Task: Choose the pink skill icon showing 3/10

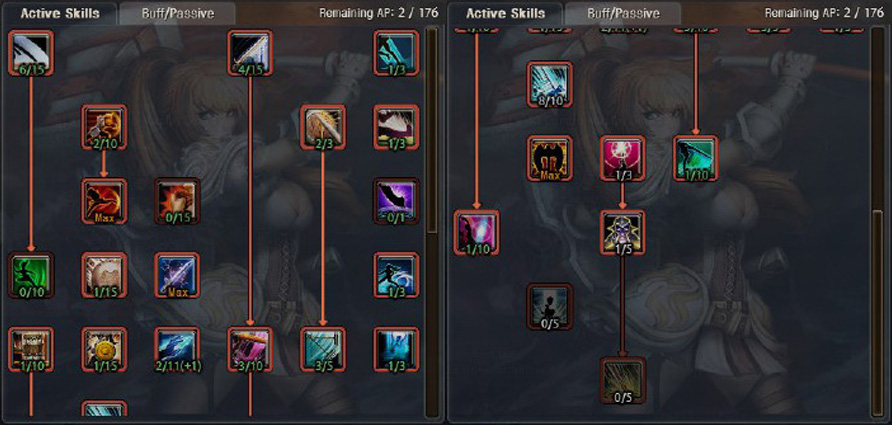Action: point(250,349)
